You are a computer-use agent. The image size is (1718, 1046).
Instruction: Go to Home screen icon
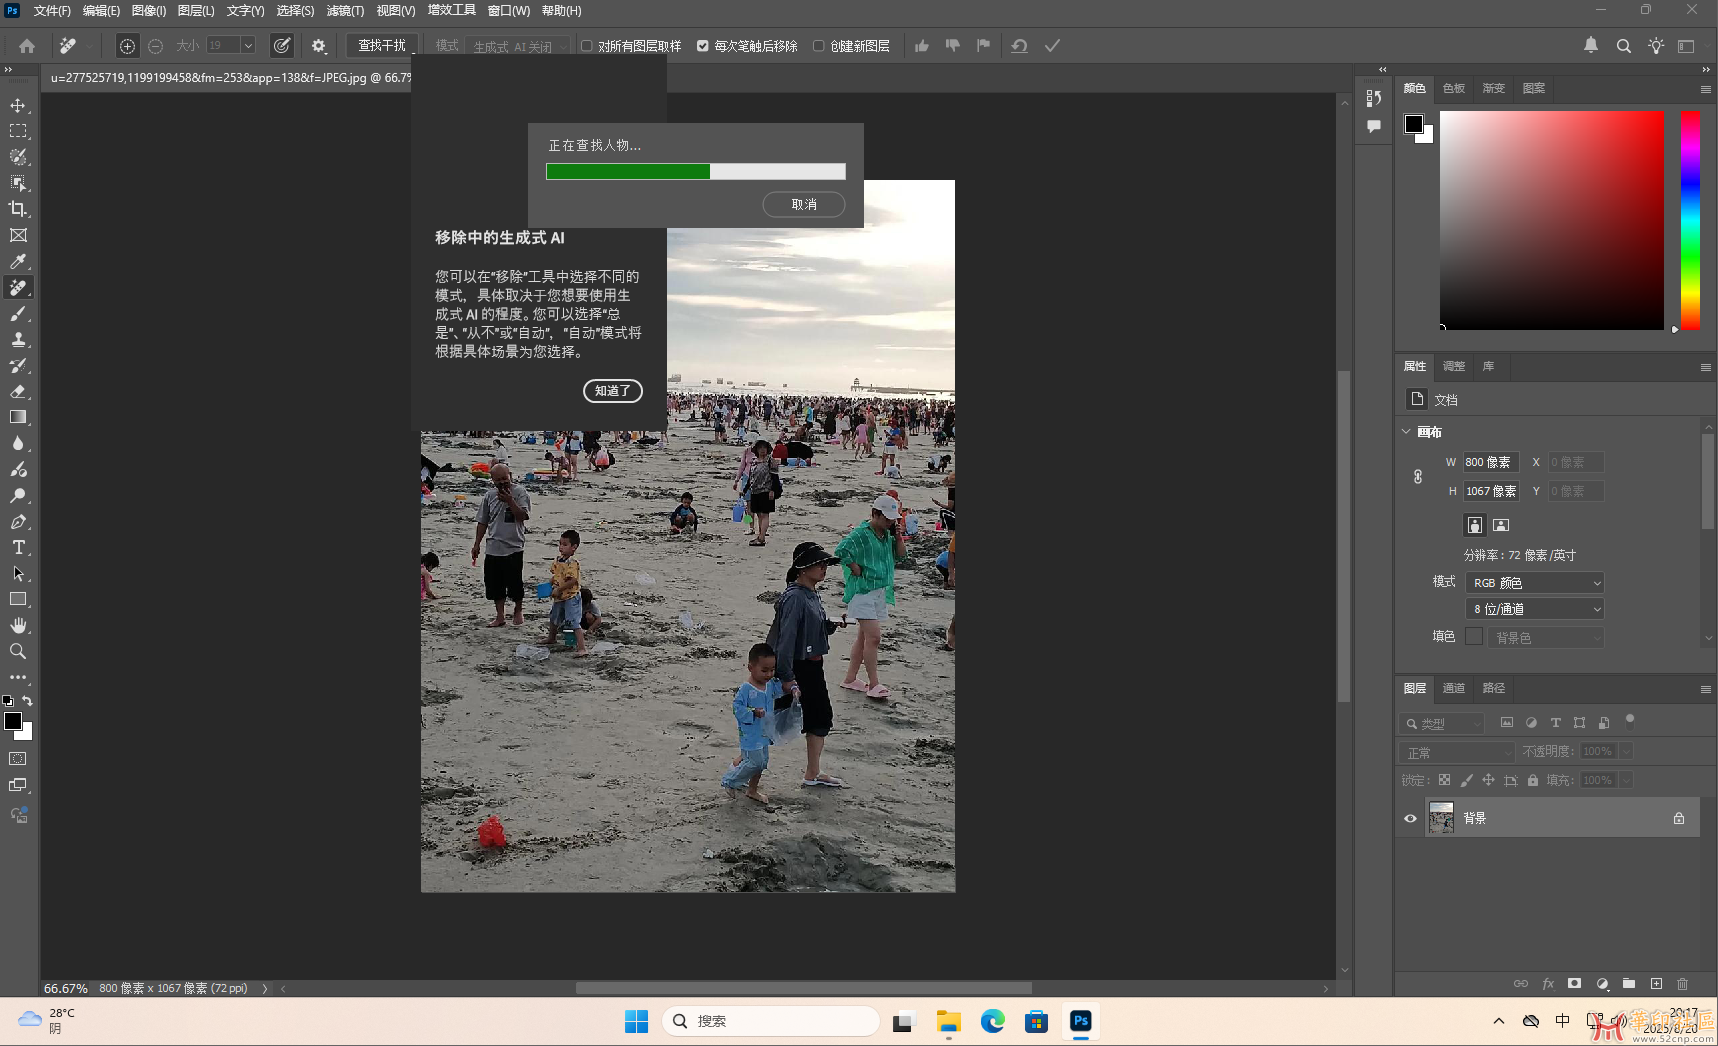(27, 46)
